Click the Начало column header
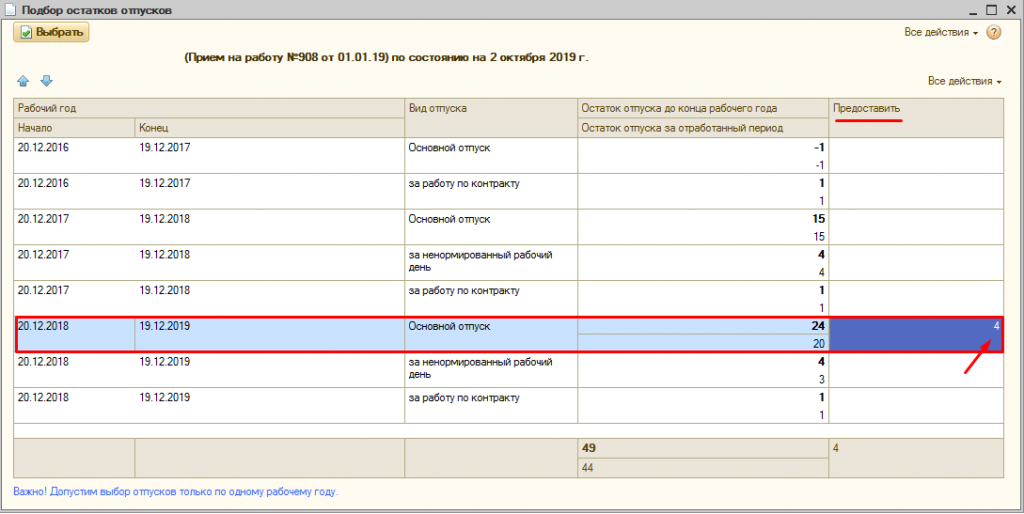Screen dimensions: 1024x514 [35, 128]
